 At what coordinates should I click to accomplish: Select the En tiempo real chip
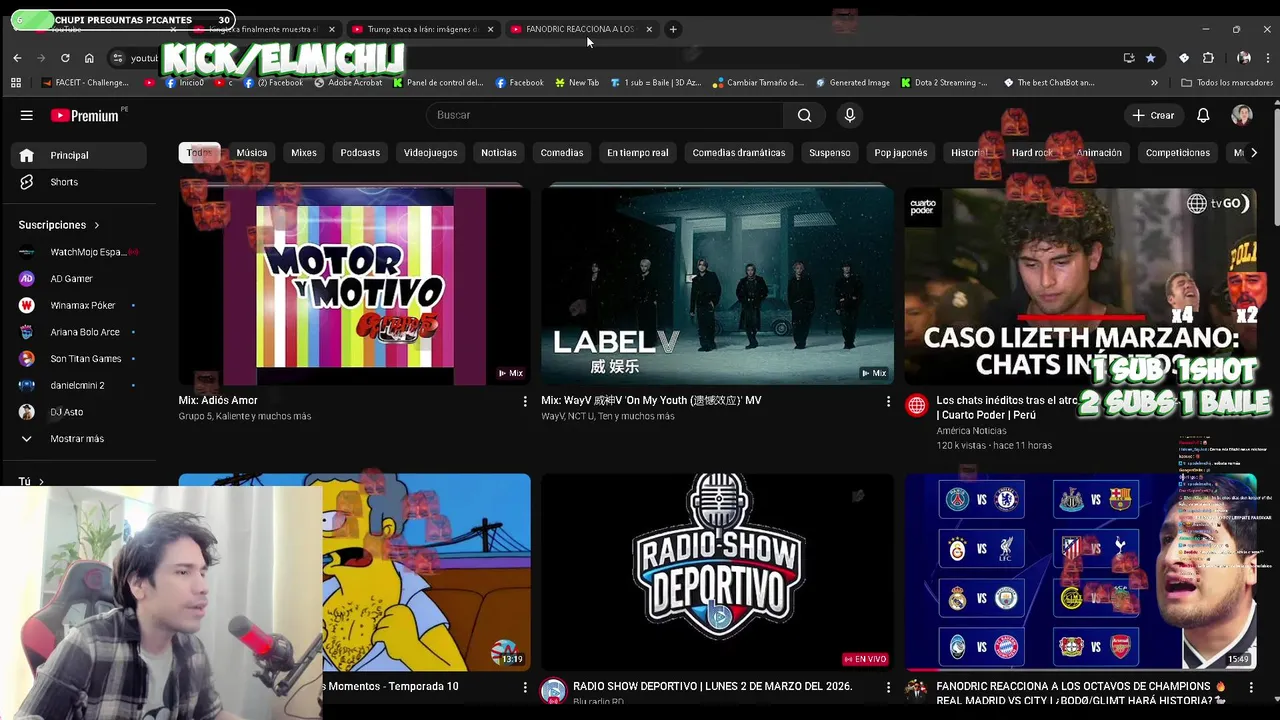point(637,153)
